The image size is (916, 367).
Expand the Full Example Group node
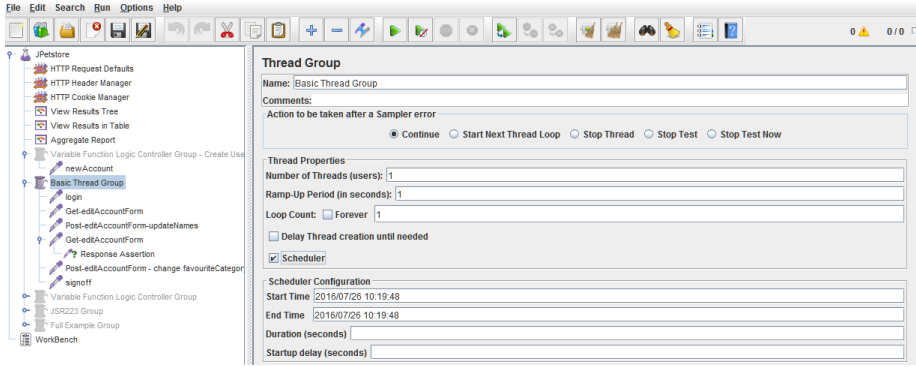click(x=25, y=326)
